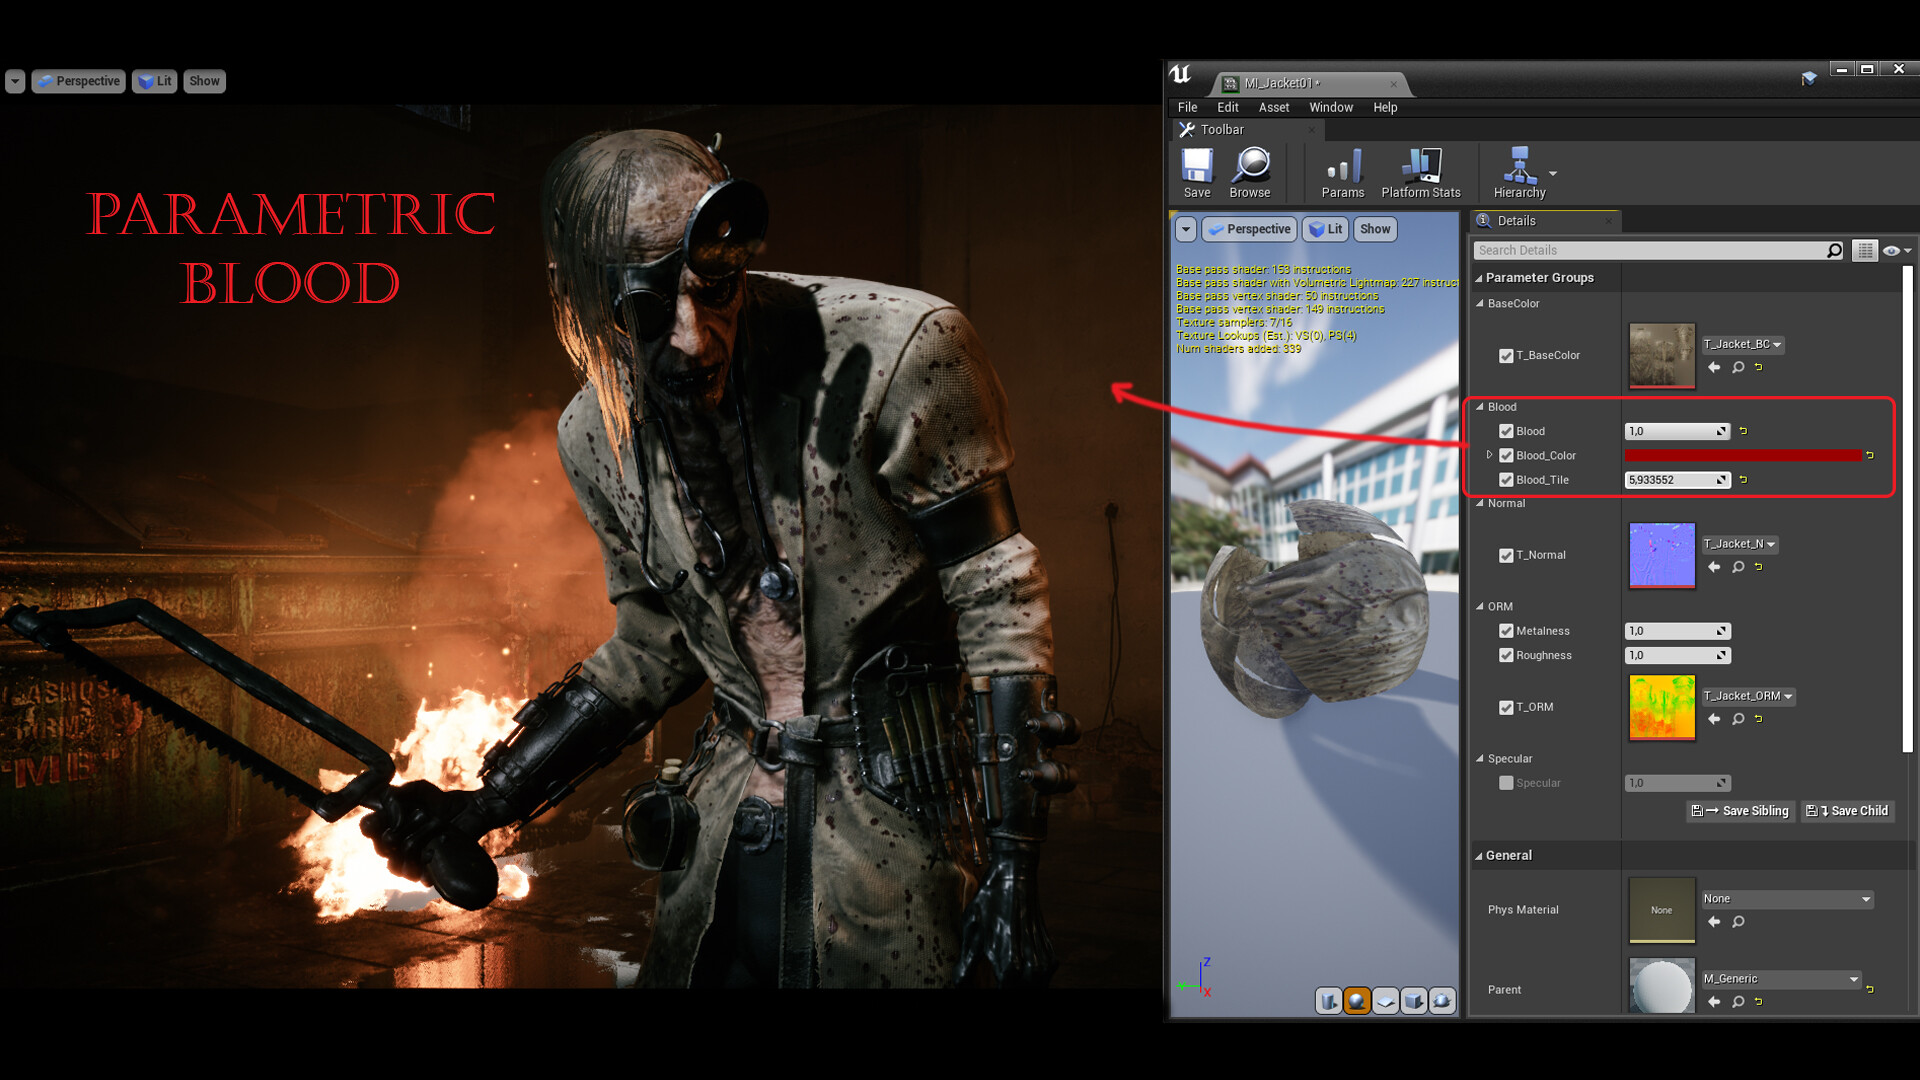Disable the Metalness parameter checkbox
The image size is (1920, 1080).
[1506, 631]
